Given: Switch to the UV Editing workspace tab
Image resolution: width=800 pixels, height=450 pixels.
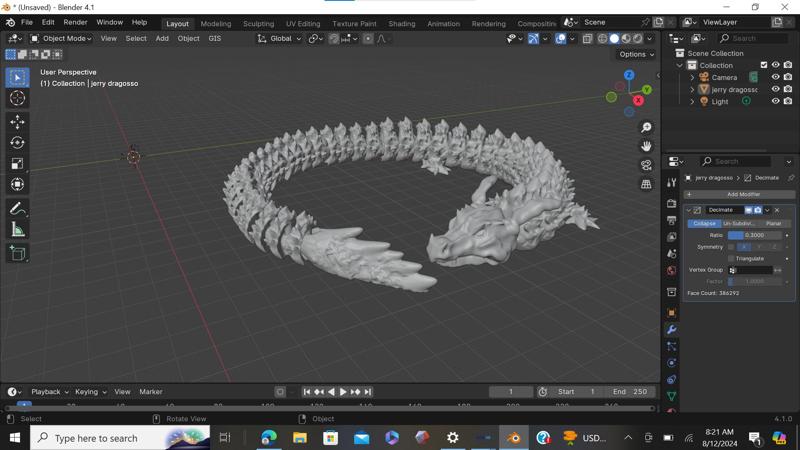Looking at the screenshot, I should point(303,23).
